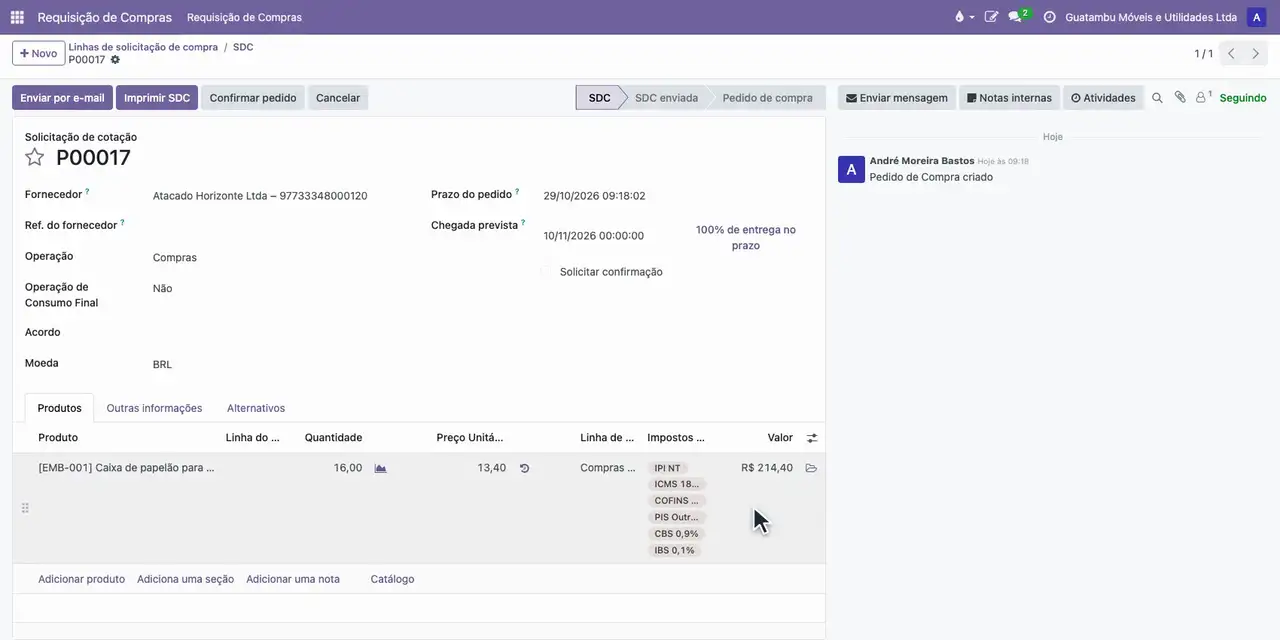Open company switcher Guatambu Móveis e Utilidades Ltda
The image size is (1280, 640).
click(1151, 17)
